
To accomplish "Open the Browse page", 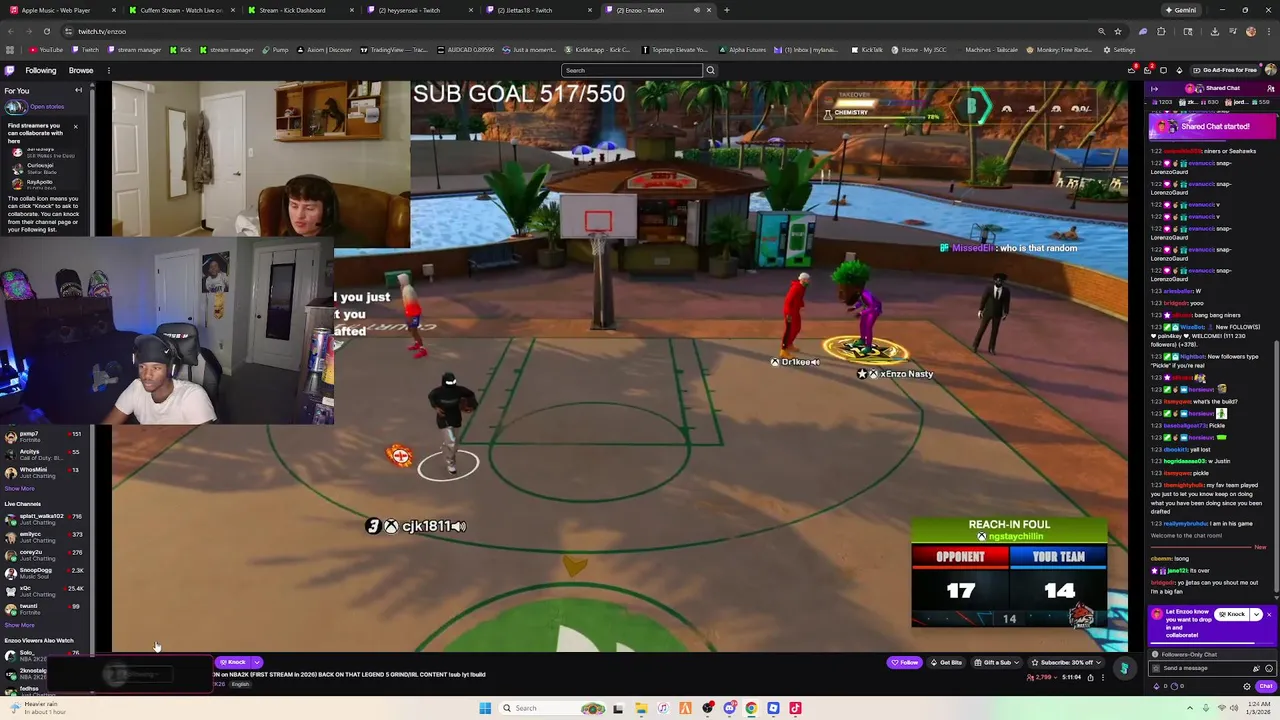I will coord(81,70).
